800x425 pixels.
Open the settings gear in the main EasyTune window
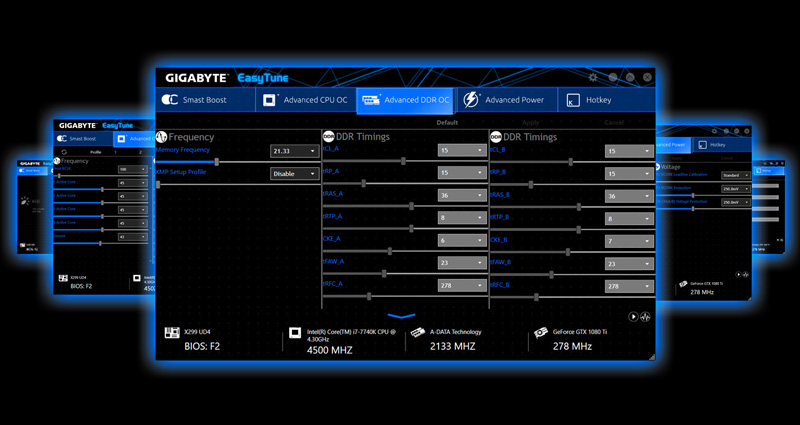[593, 78]
